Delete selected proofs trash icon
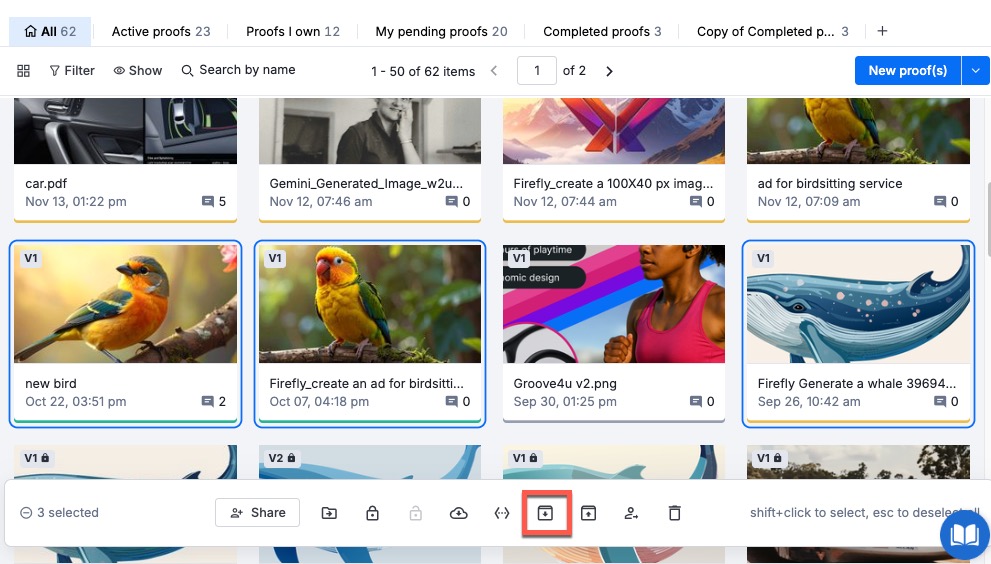The width and height of the screenshot is (991, 564). pyautogui.click(x=674, y=513)
